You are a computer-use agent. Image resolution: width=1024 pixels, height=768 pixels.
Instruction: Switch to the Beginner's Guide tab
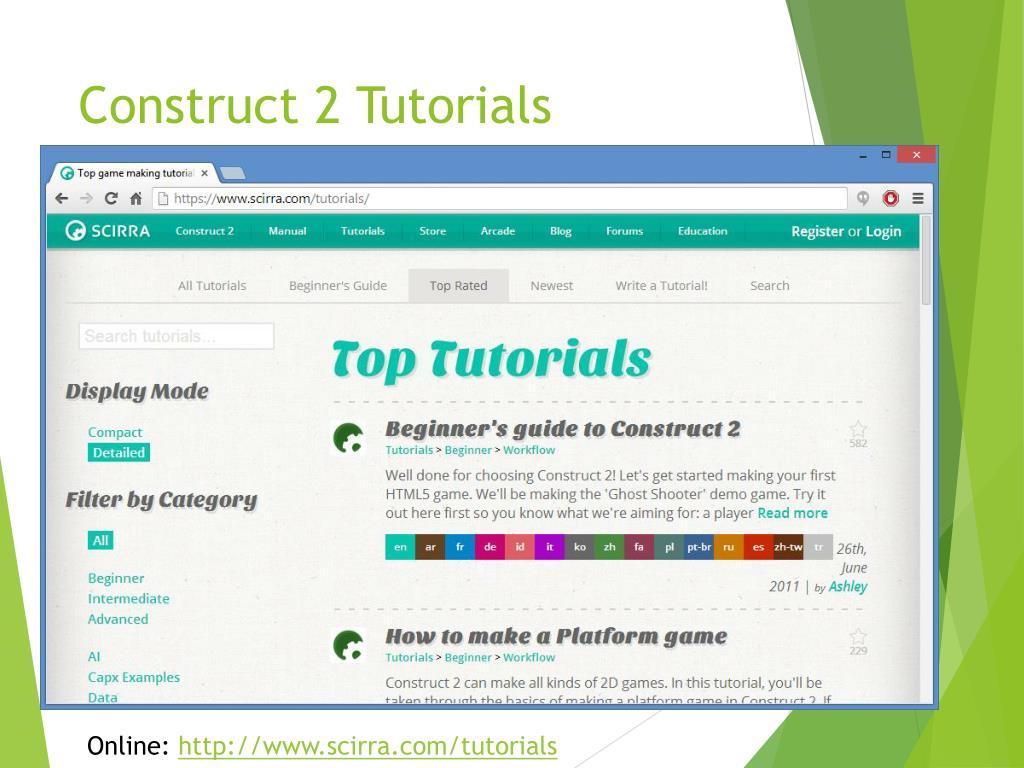338,285
